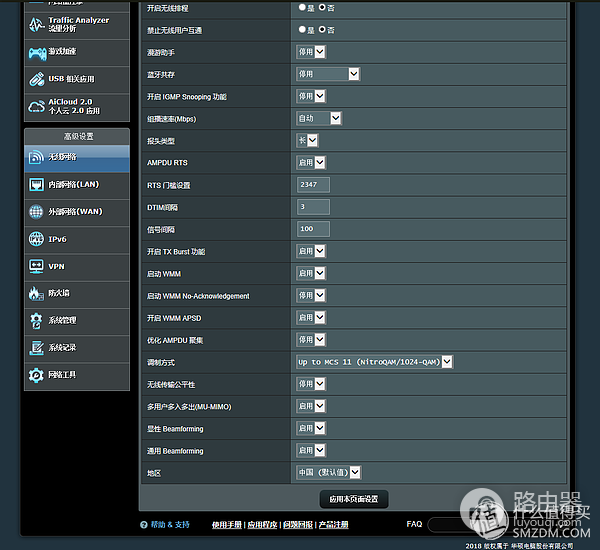Click the RTS 门槛设置 value field

tap(313, 185)
